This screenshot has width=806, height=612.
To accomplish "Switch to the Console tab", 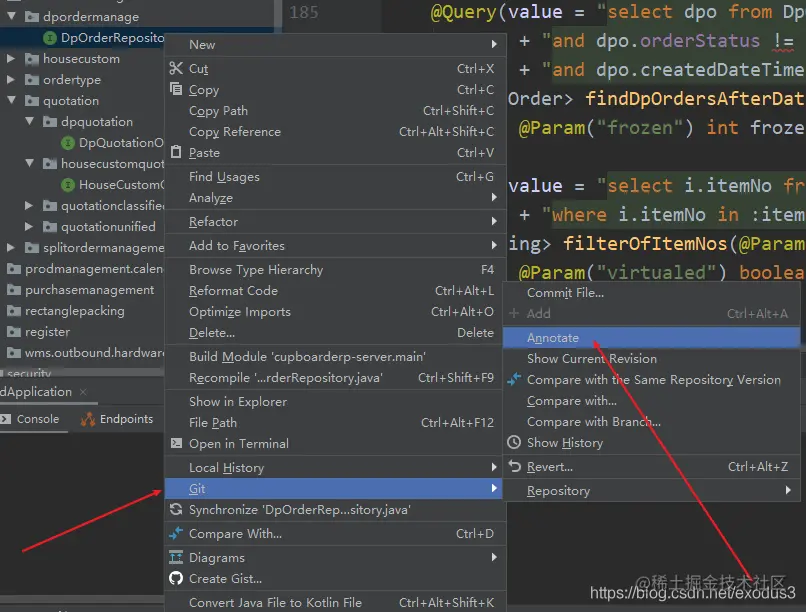I will click(32, 419).
